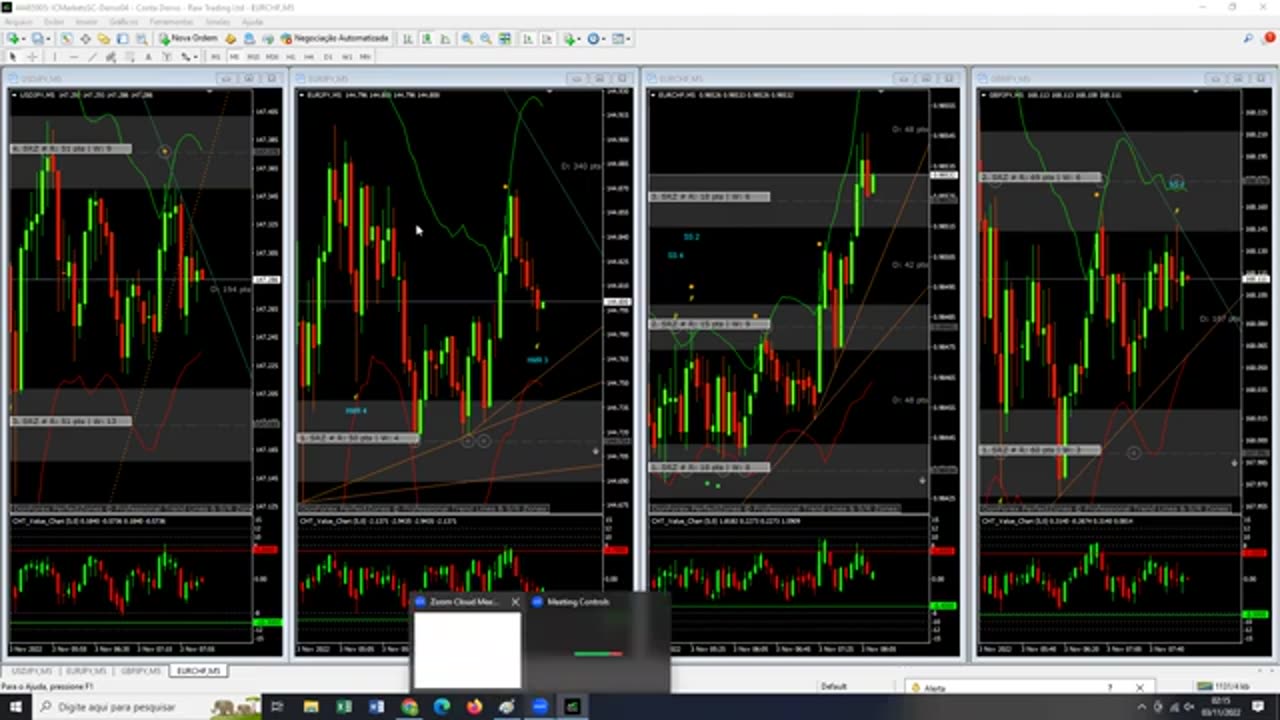Switch to the GBPJPY,M5 chart tab

[x=141, y=671]
